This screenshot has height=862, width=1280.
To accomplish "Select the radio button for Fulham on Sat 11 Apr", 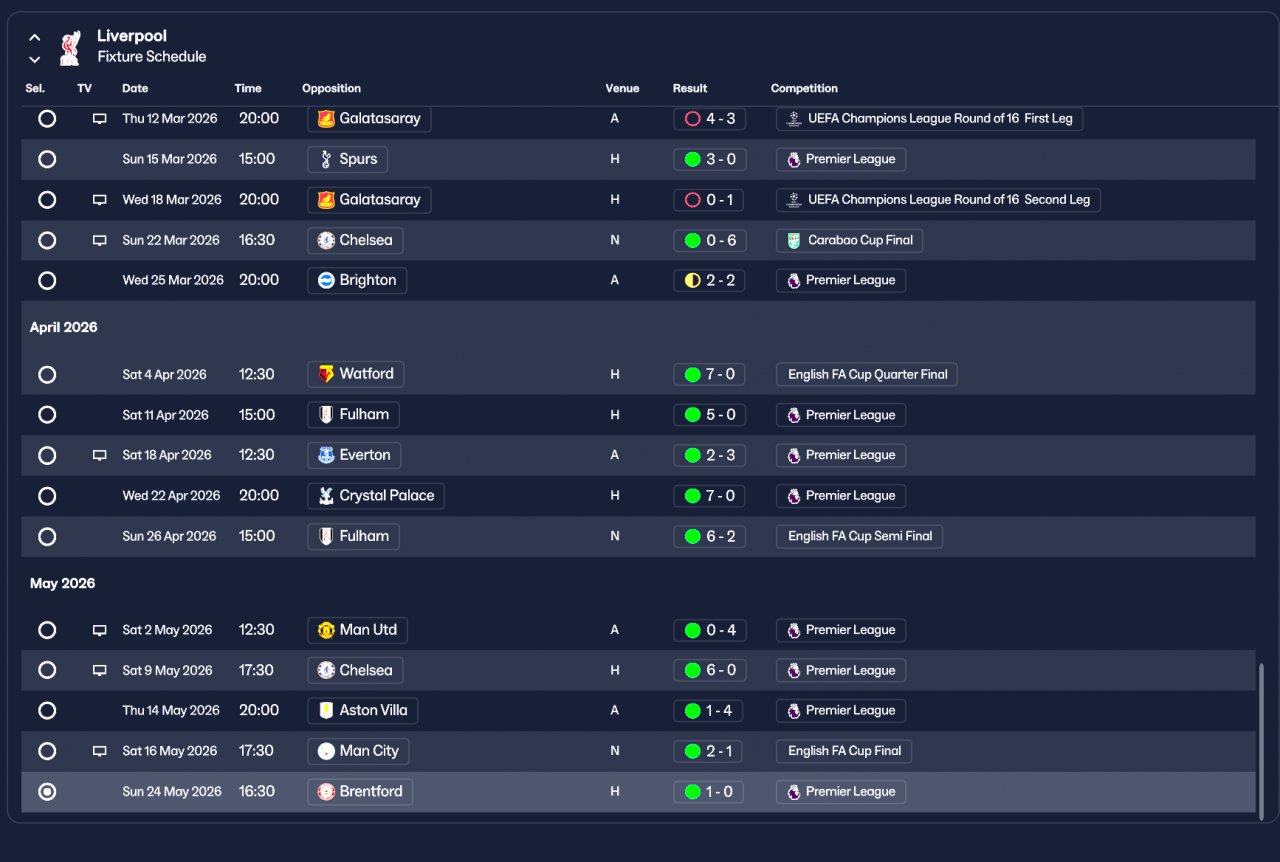I will (47, 415).
